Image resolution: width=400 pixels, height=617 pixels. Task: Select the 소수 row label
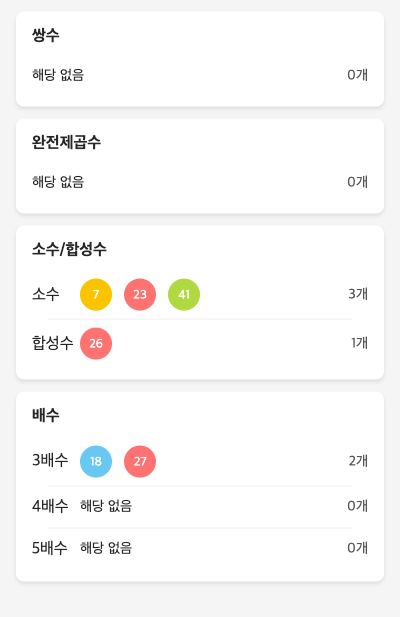[46, 294]
